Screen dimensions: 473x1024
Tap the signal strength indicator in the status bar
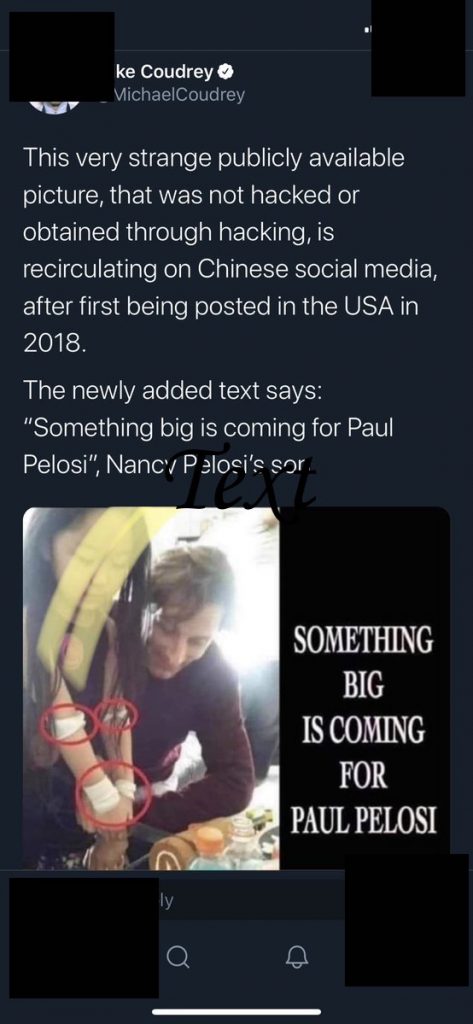pos(368,29)
